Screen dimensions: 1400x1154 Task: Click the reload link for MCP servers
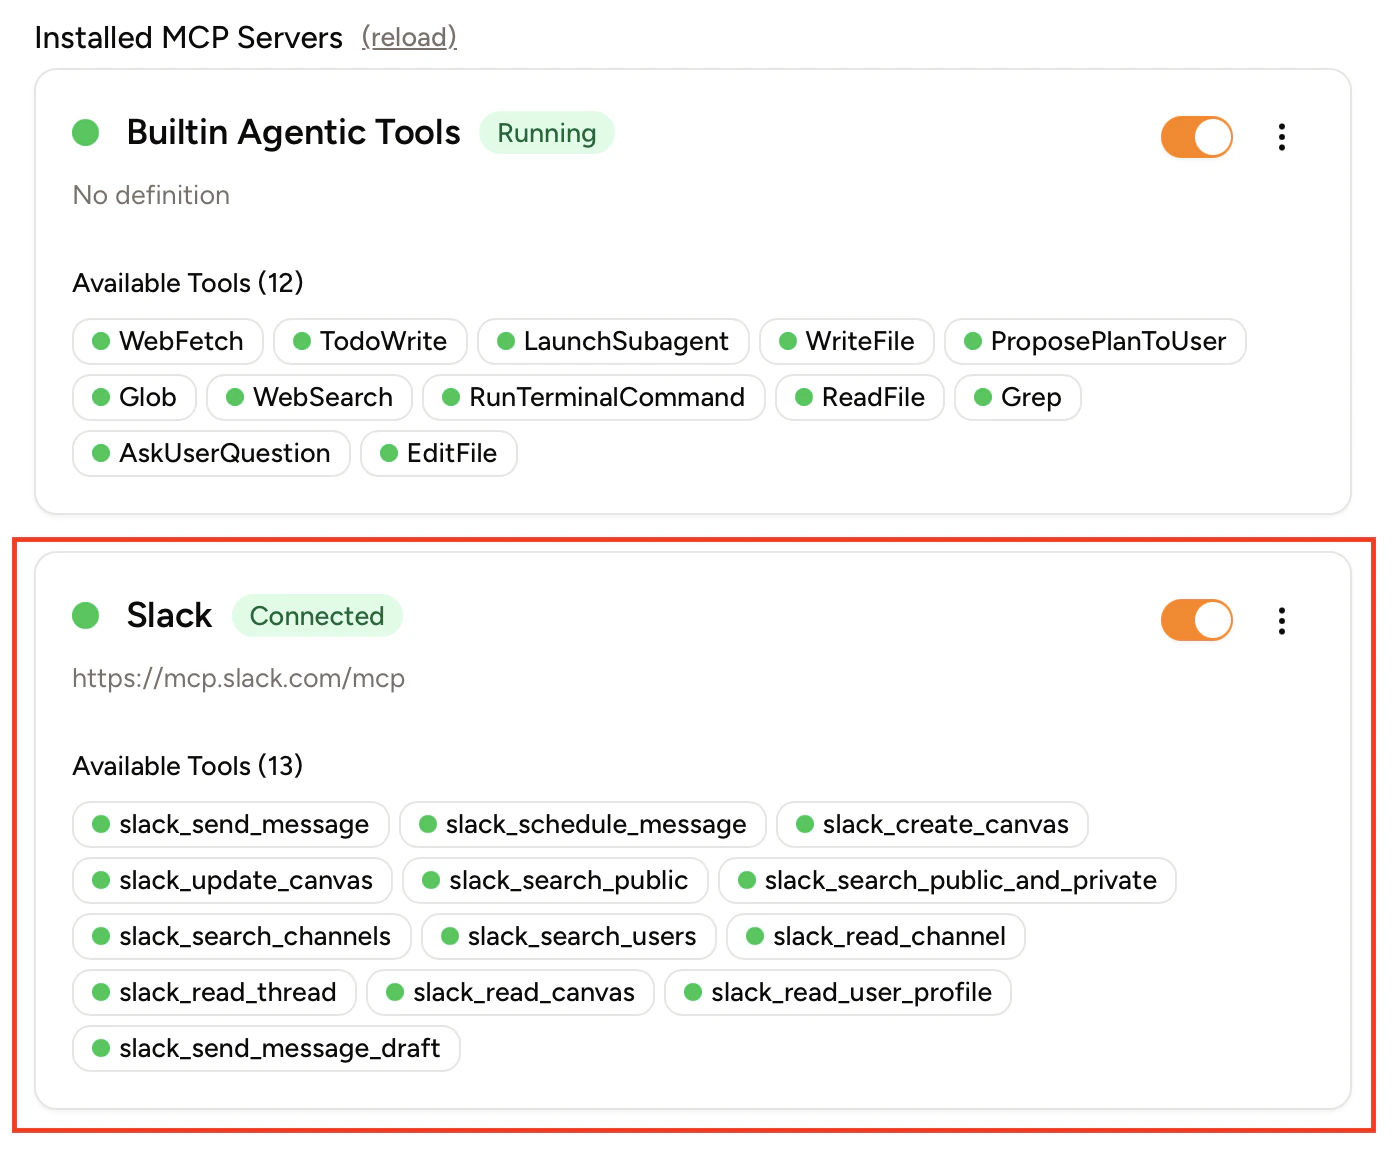coord(409,37)
